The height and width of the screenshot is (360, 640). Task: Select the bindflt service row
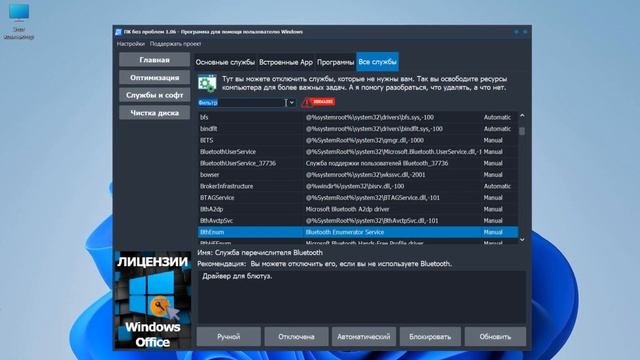[x=358, y=129]
